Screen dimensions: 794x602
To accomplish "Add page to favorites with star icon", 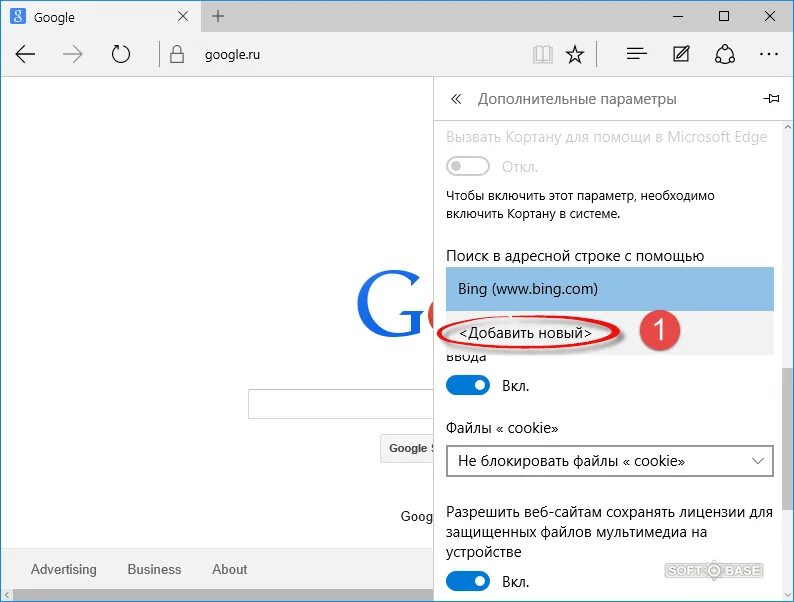I will [x=575, y=54].
